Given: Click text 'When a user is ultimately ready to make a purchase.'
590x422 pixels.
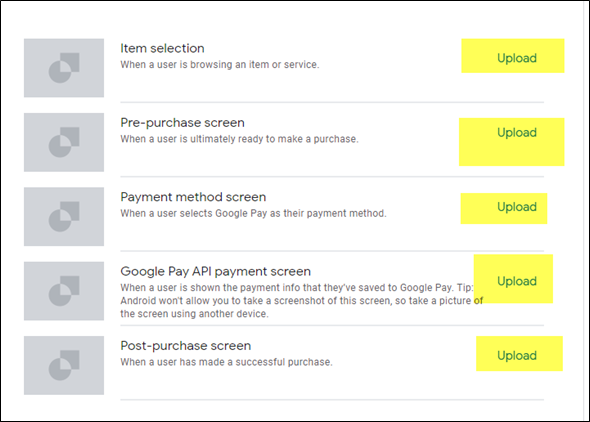Looking at the screenshot, I should (239, 139).
